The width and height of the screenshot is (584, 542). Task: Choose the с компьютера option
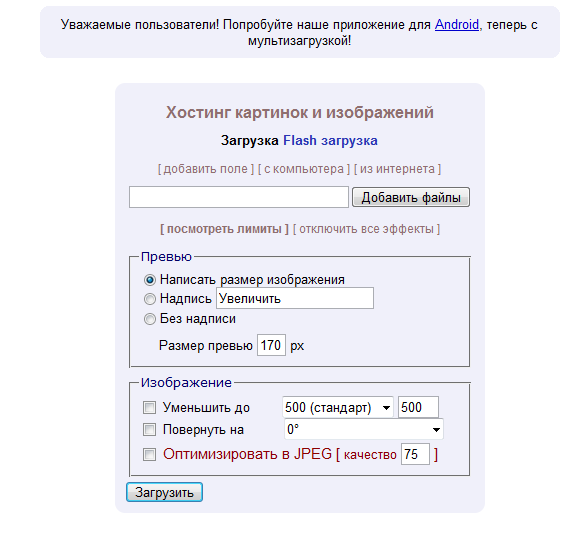click(304, 169)
